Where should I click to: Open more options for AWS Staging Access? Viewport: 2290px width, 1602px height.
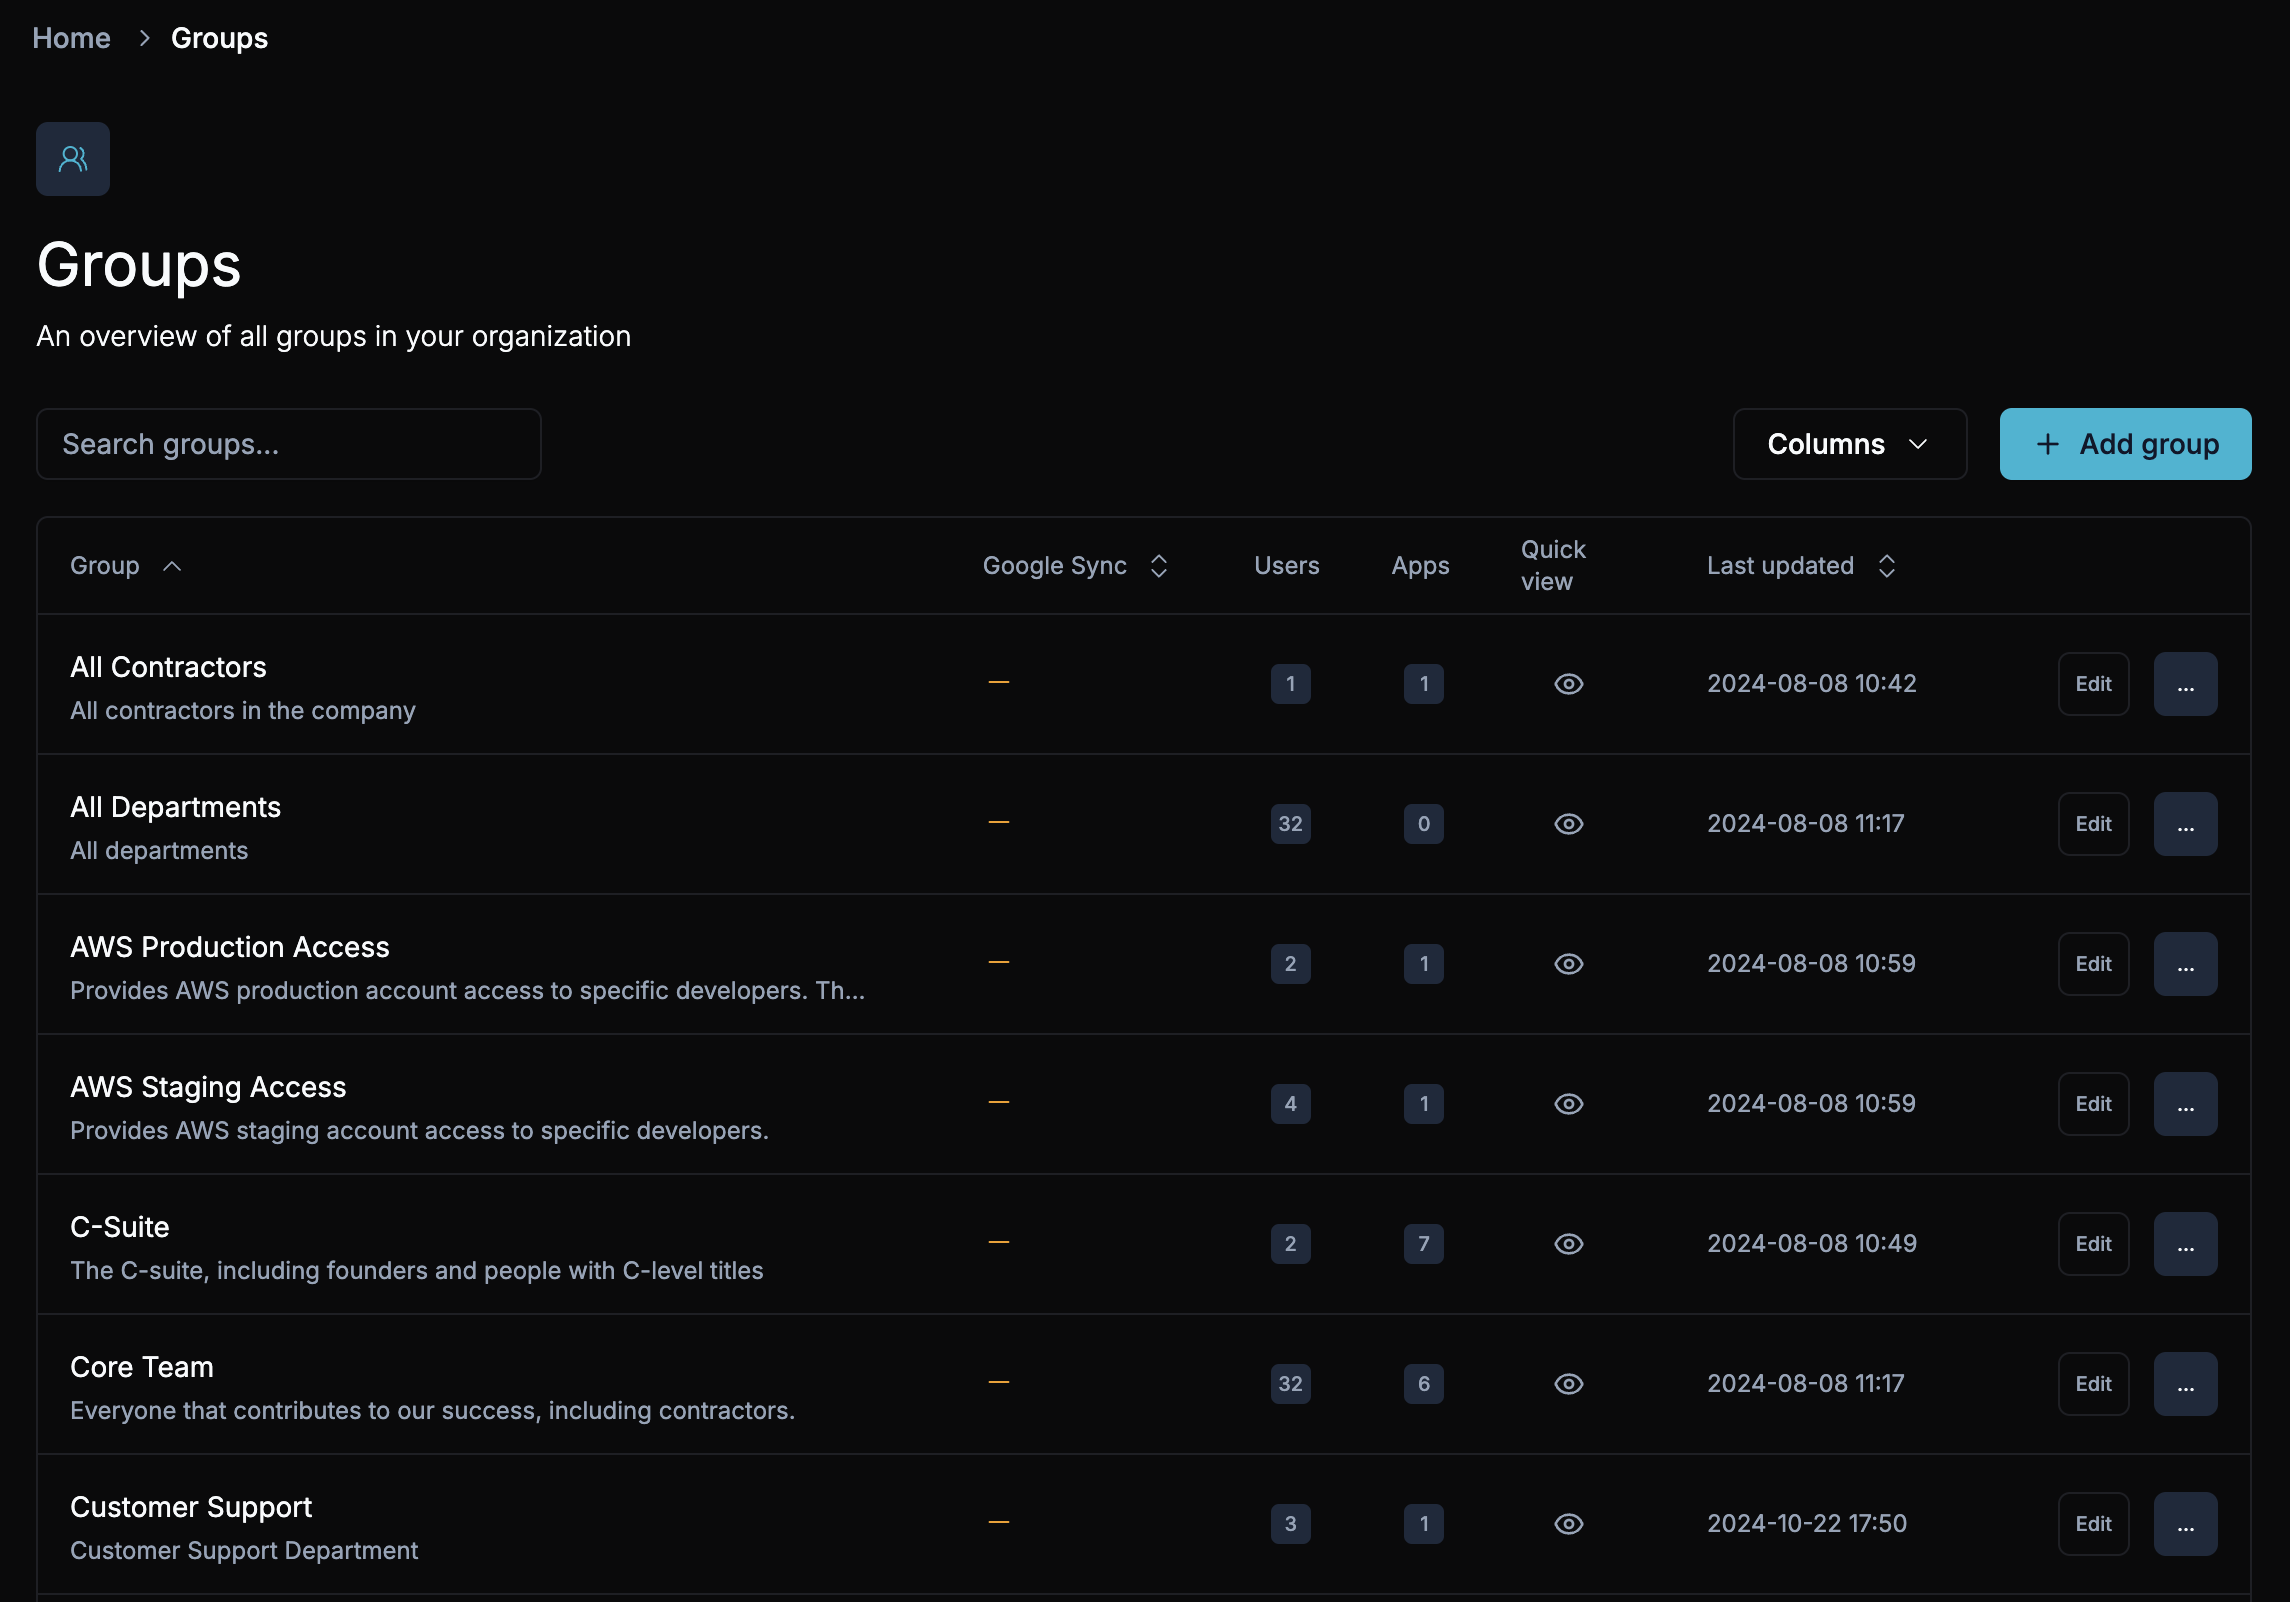[x=2185, y=1104]
